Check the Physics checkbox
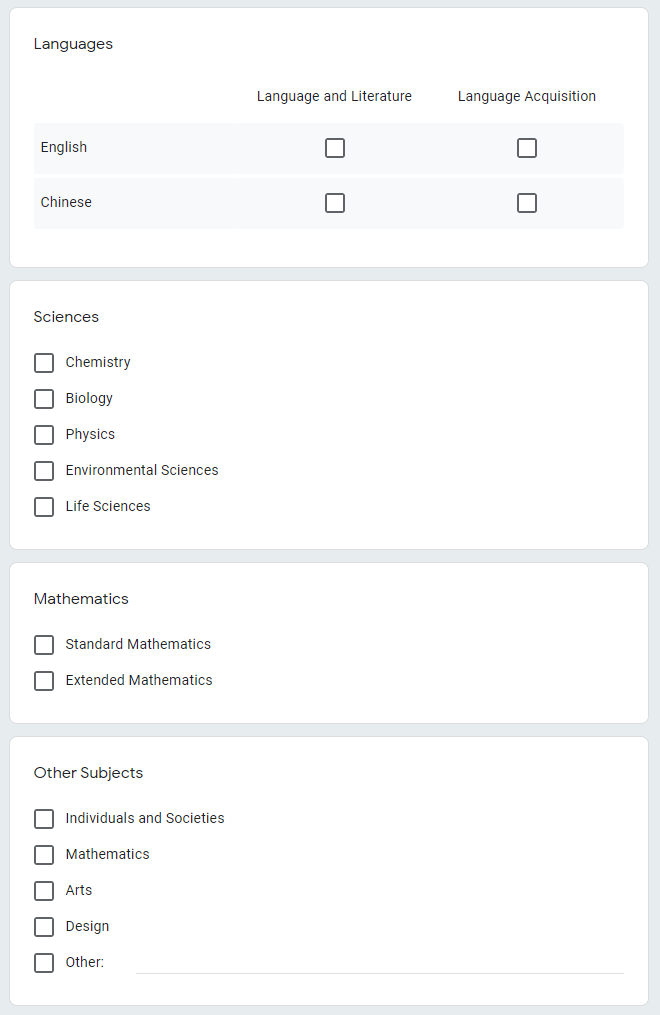Image resolution: width=660 pixels, height=1015 pixels. click(x=44, y=435)
